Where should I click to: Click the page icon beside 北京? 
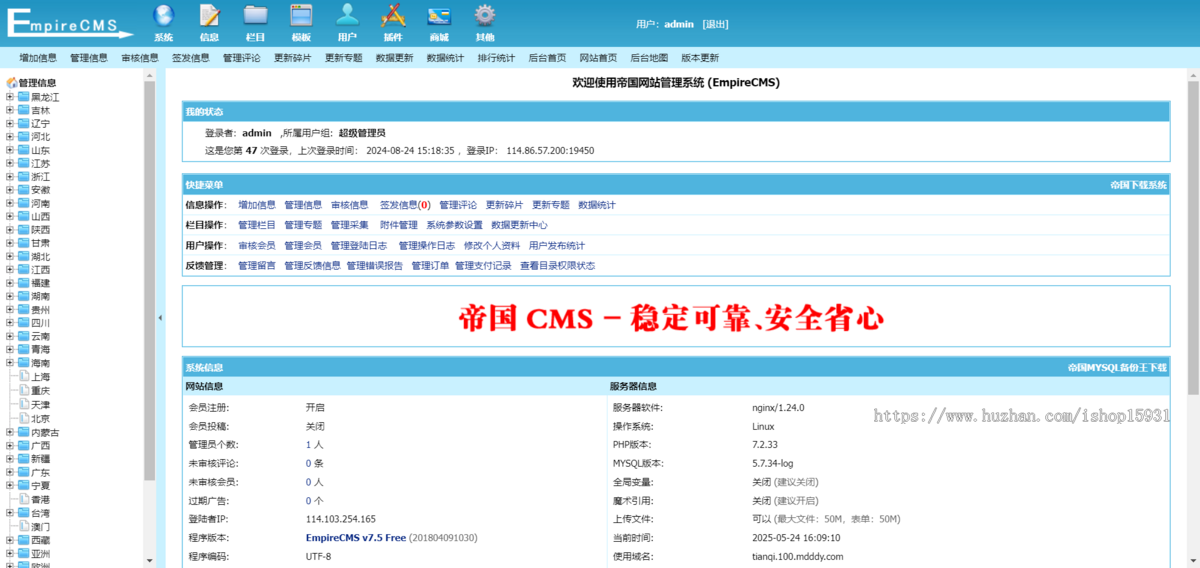[24, 418]
